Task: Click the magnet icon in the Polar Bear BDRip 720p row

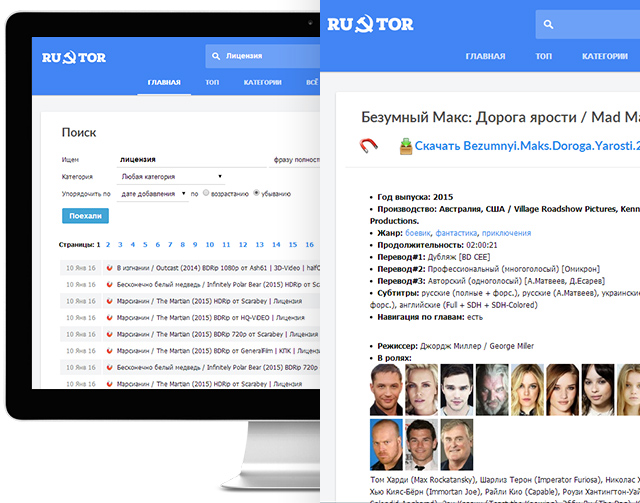Action: point(109,367)
